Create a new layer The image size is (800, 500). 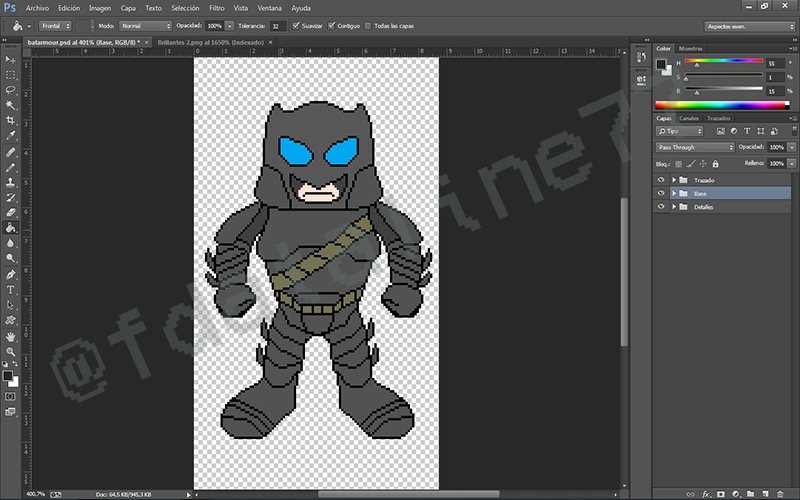pos(765,494)
